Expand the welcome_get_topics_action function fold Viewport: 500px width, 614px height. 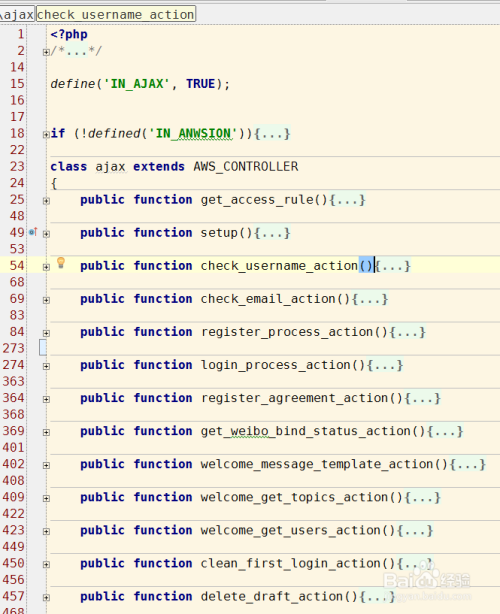[46, 498]
